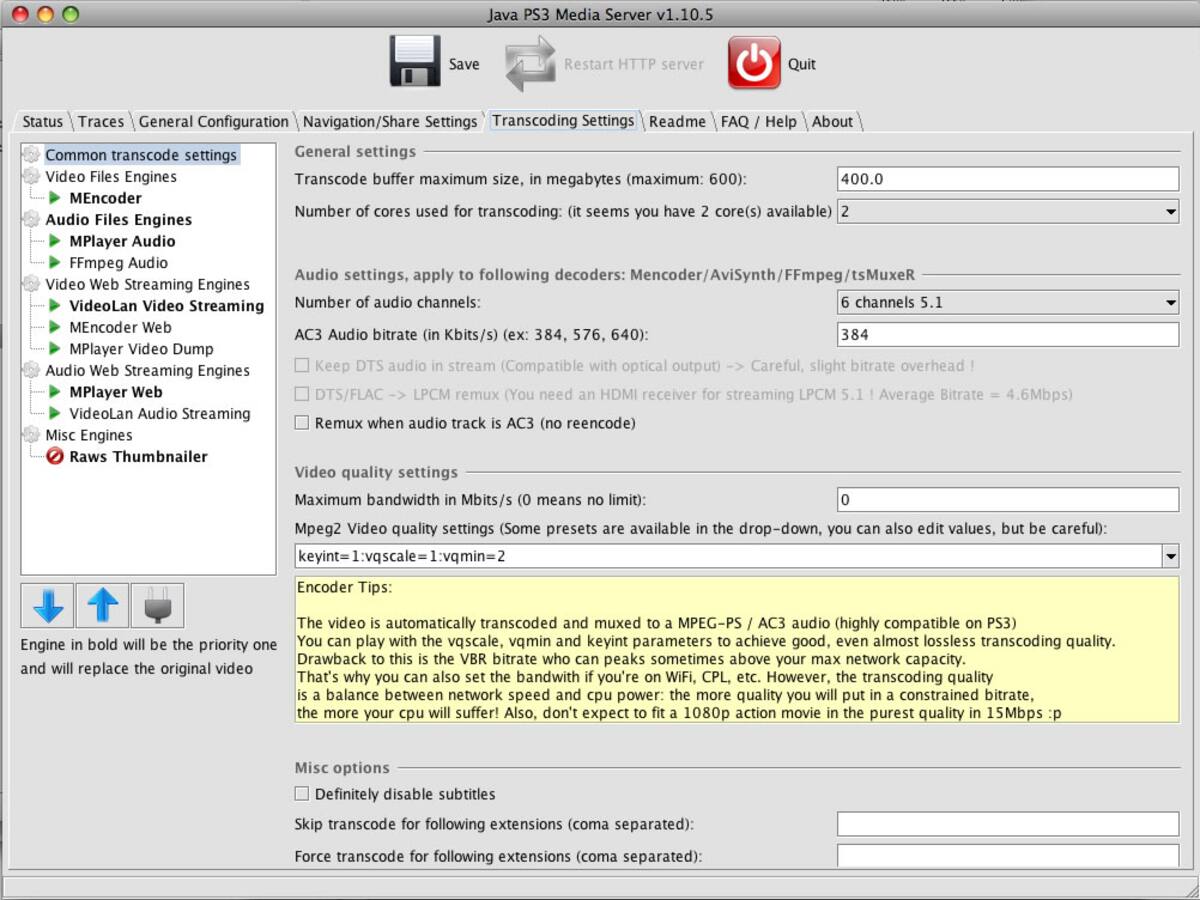Click gear icon beside Common transcode settings
Screen dimensions: 1200x900
[32, 155]
